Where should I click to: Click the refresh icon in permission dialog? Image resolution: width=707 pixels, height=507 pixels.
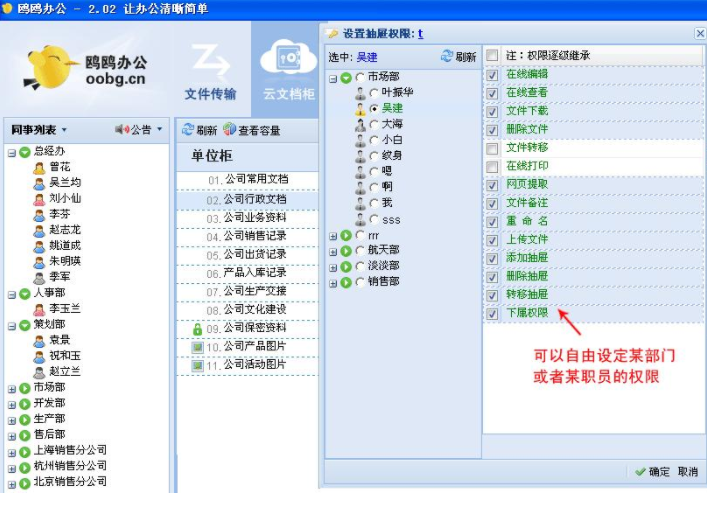pyautogui.click(x=446, y=56)
